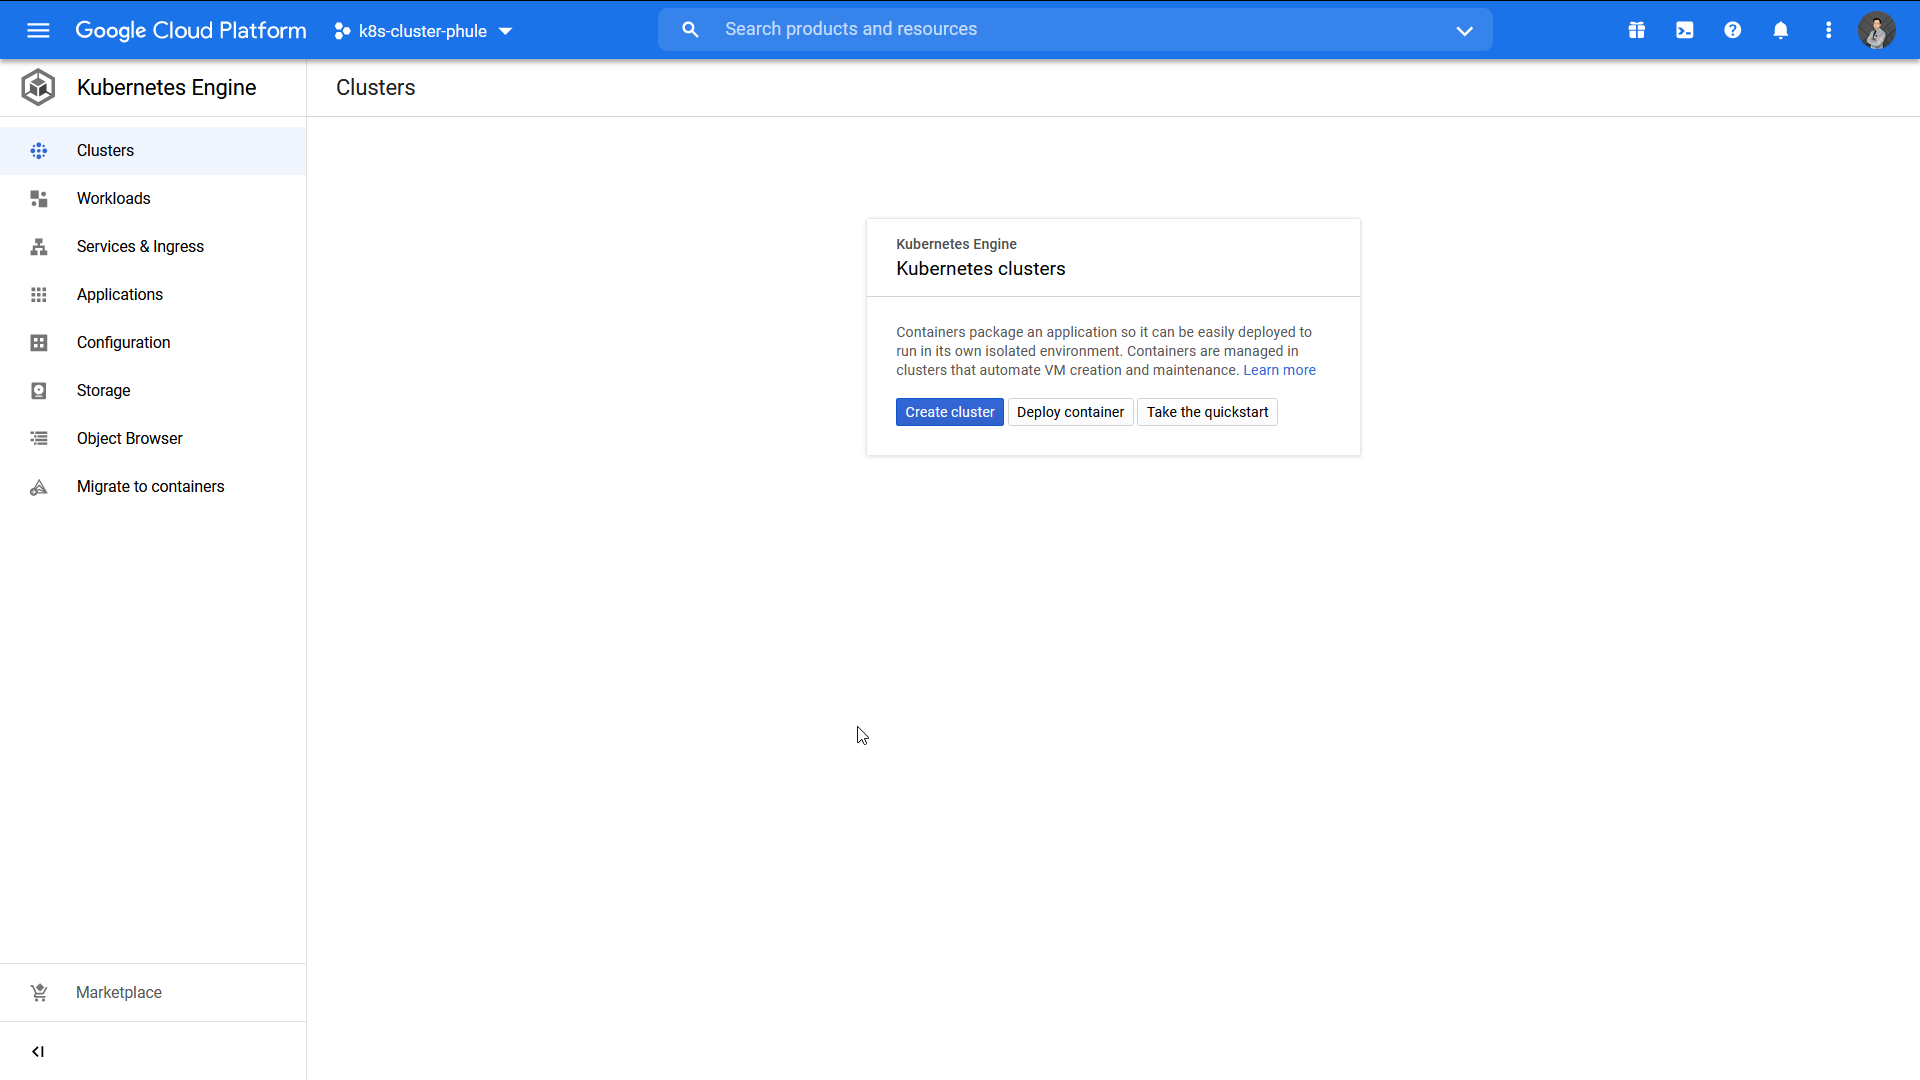Open the Learn more link
The height and width of the screenshot is (1080, 1920).
pos(1280,370)
